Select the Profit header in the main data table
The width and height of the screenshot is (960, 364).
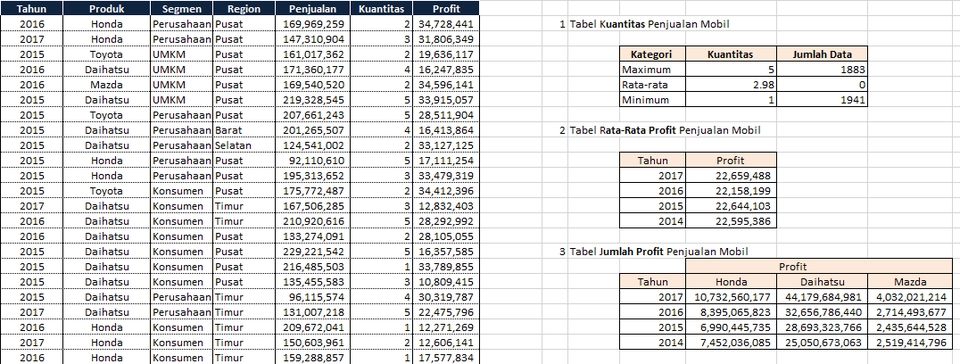[x=446, y=9]
